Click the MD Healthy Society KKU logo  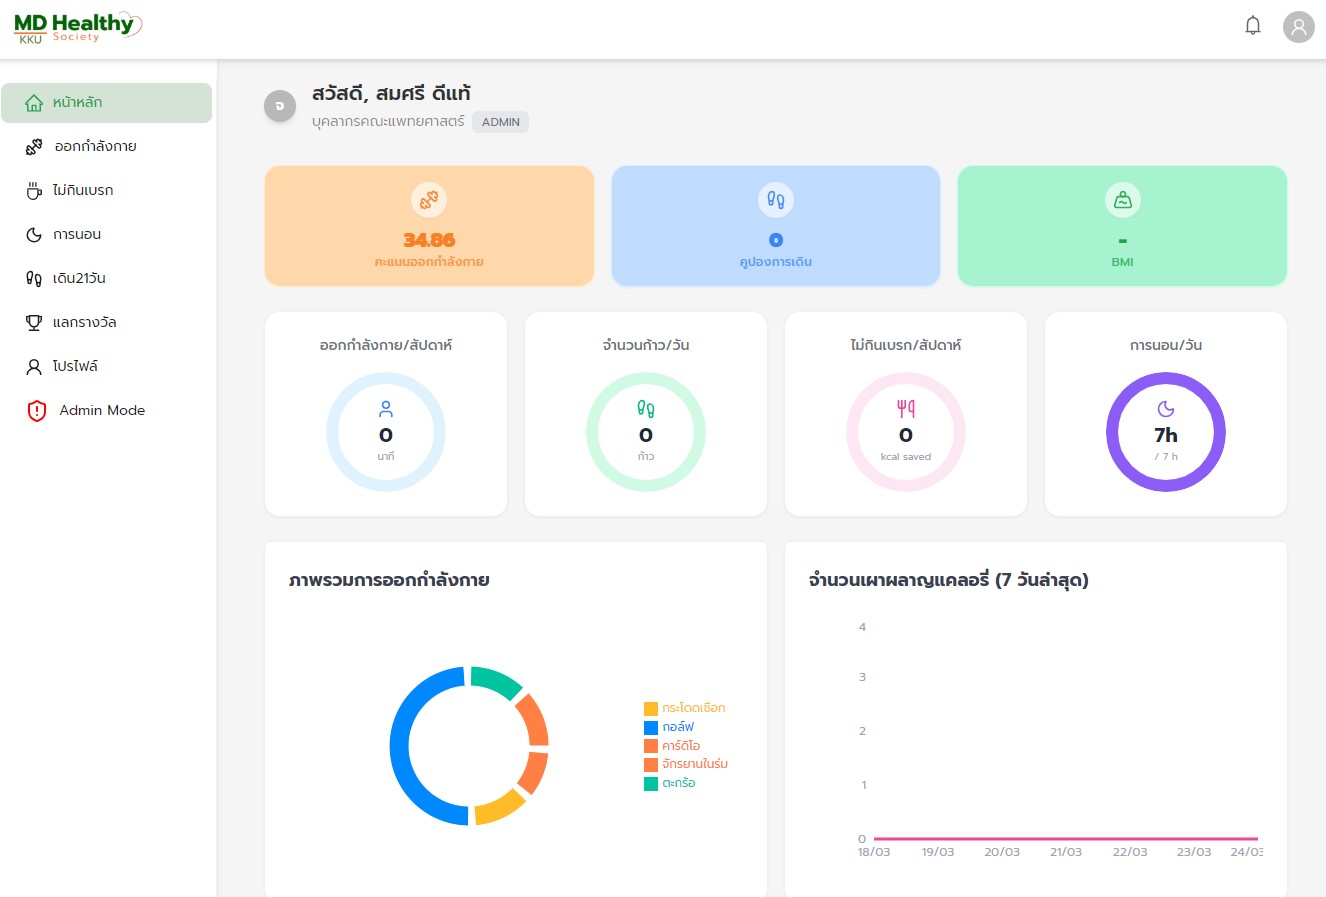77,27
